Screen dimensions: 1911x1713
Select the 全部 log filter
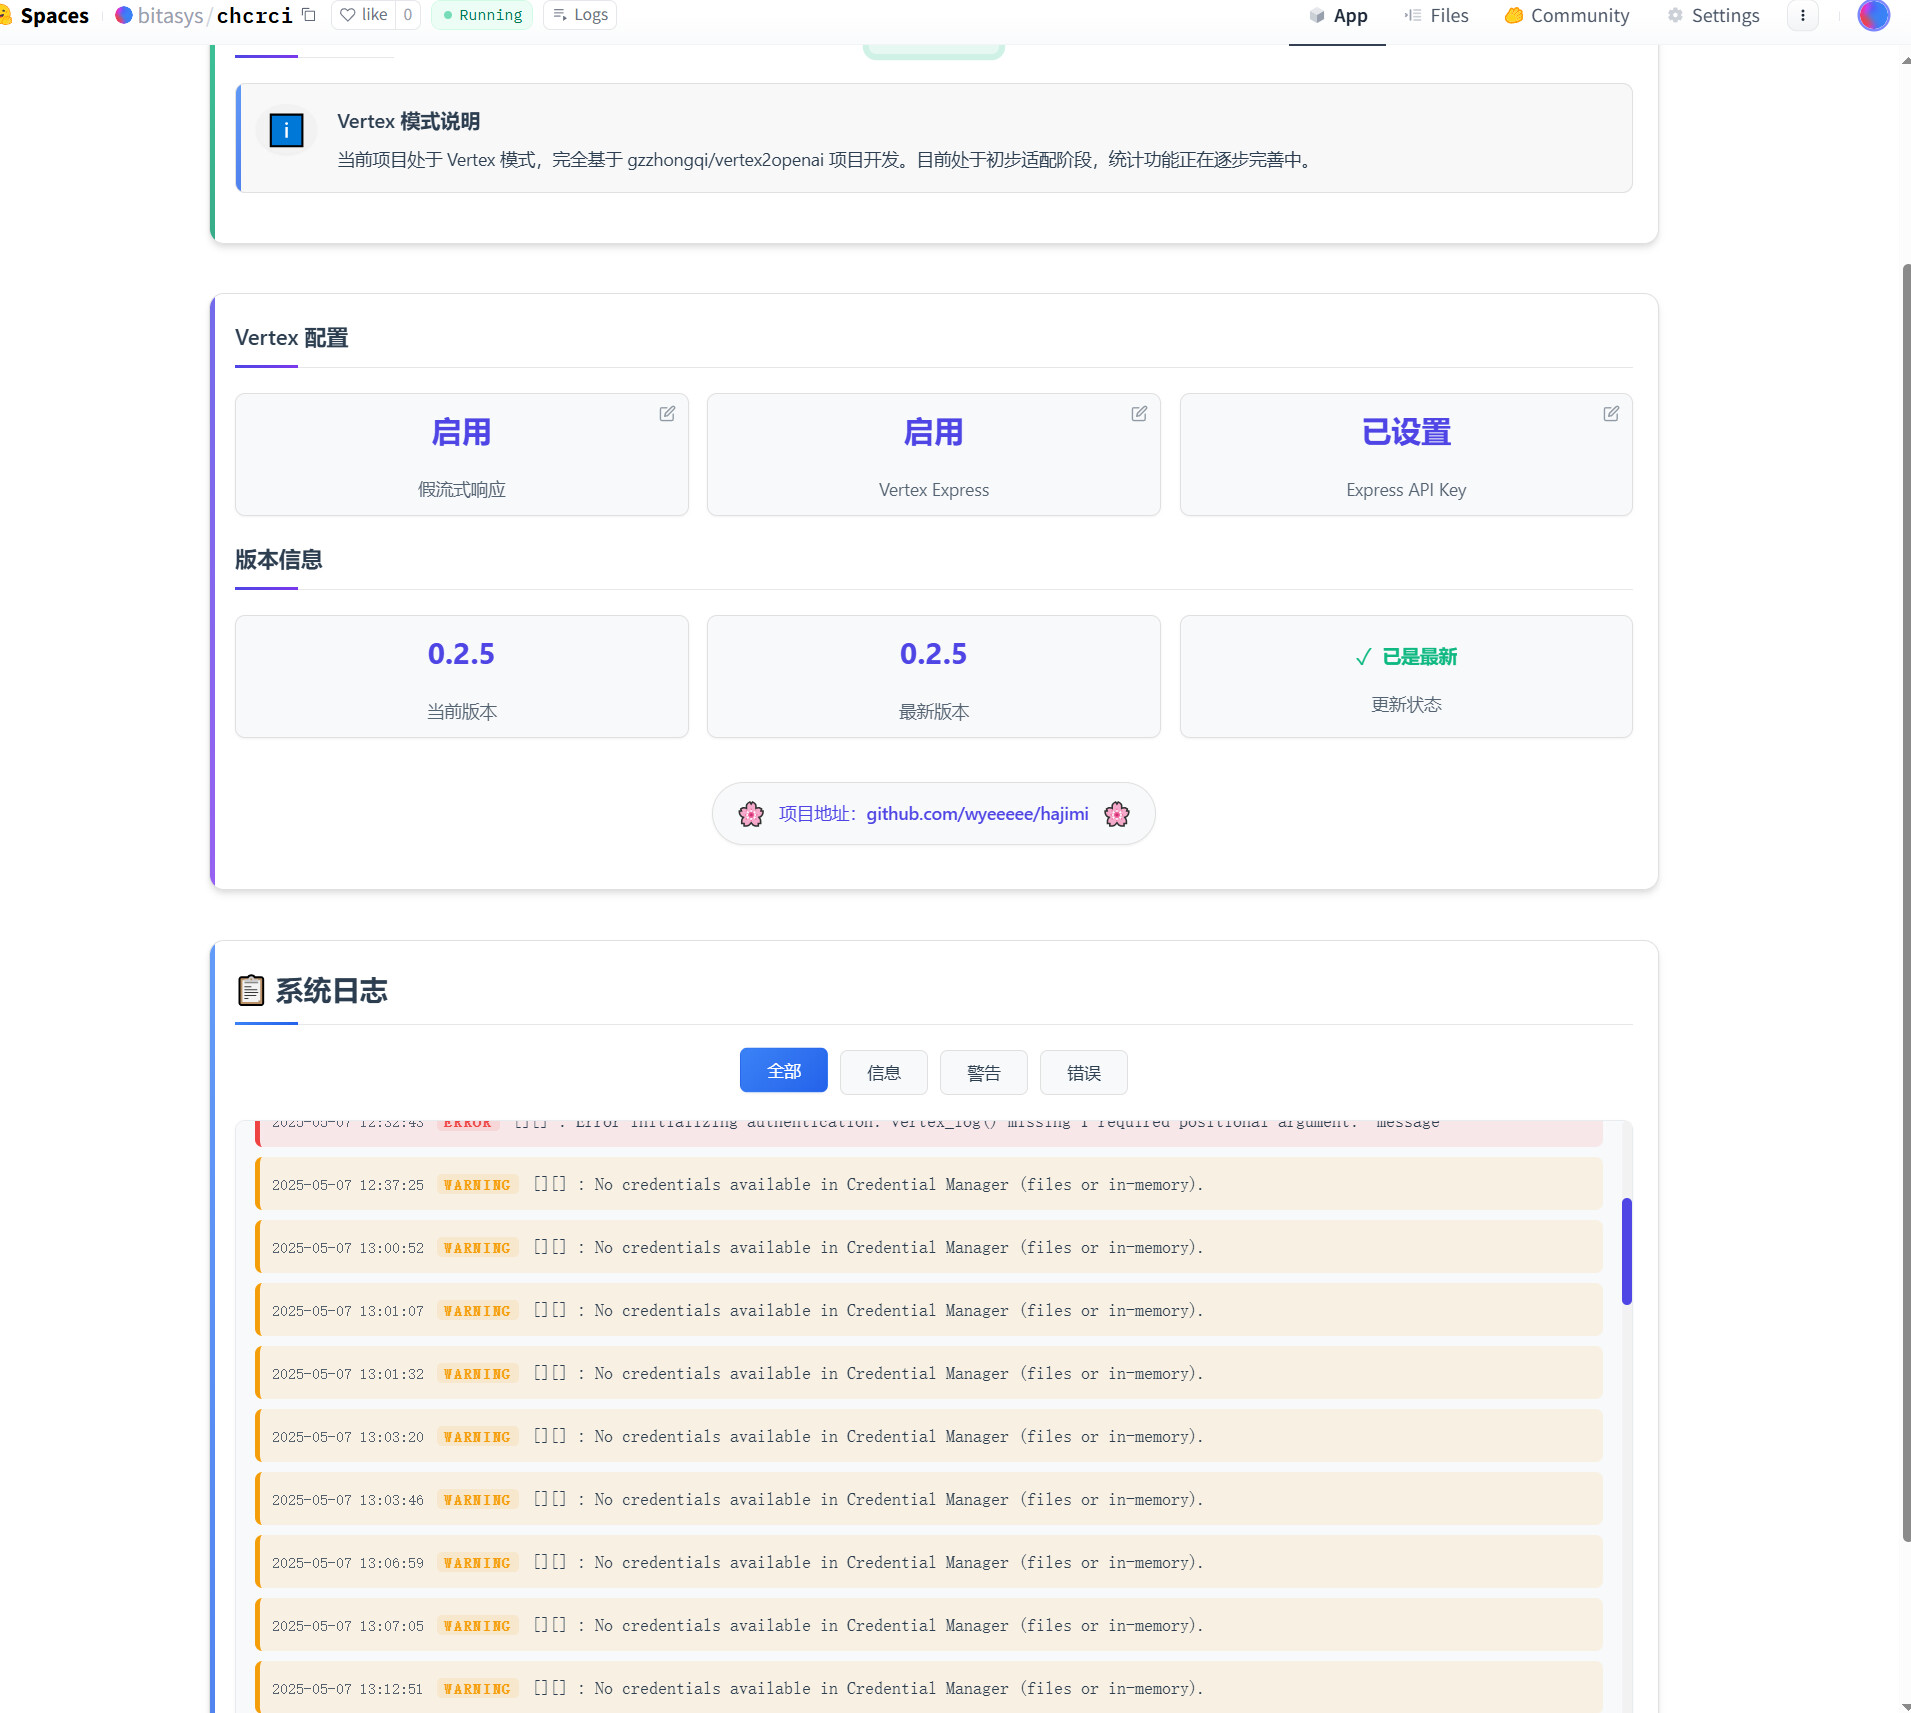783,1071
